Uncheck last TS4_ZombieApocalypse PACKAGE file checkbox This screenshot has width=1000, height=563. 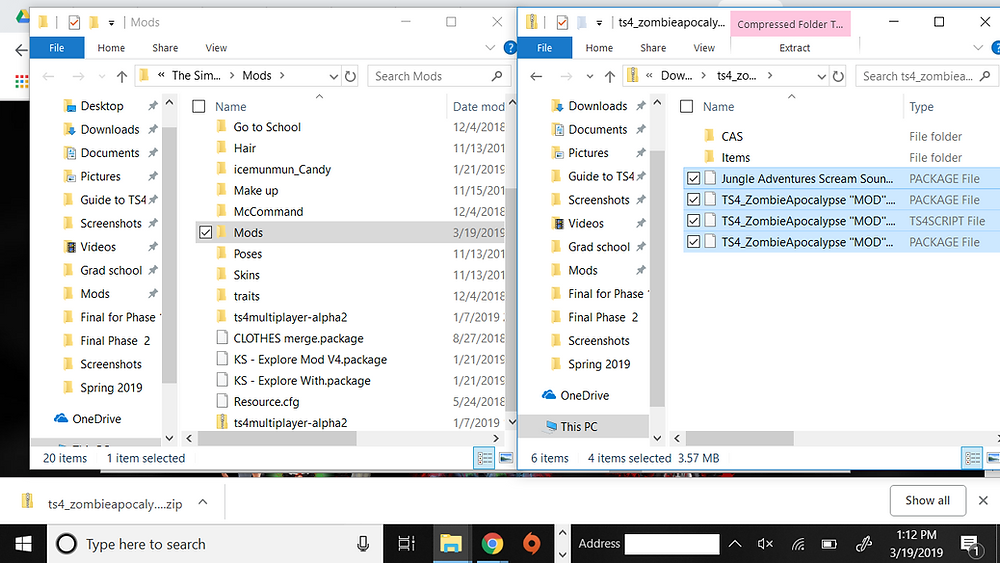693,242
